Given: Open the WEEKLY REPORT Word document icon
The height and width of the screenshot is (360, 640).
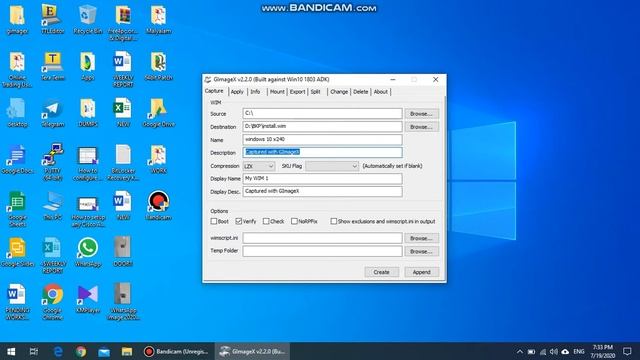Looking at the screenshot, I should 123,69.
